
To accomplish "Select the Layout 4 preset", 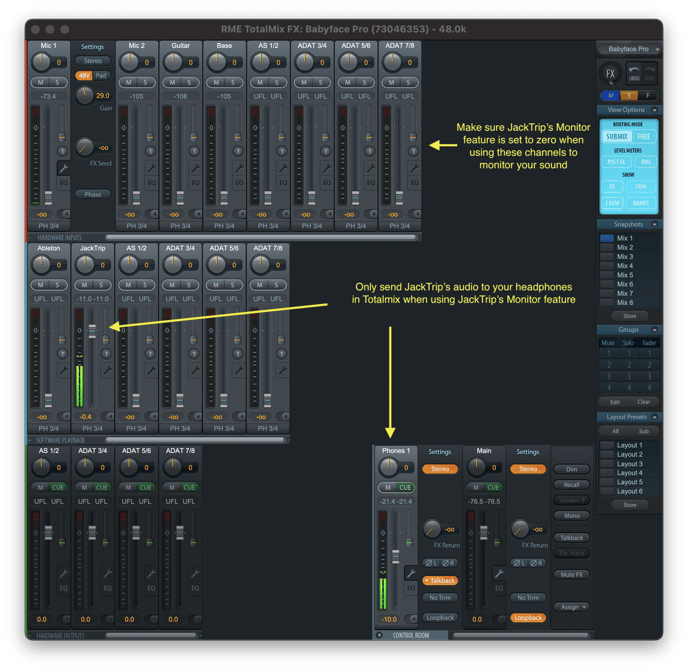I will pyautogui.click(x=629, y=473).
